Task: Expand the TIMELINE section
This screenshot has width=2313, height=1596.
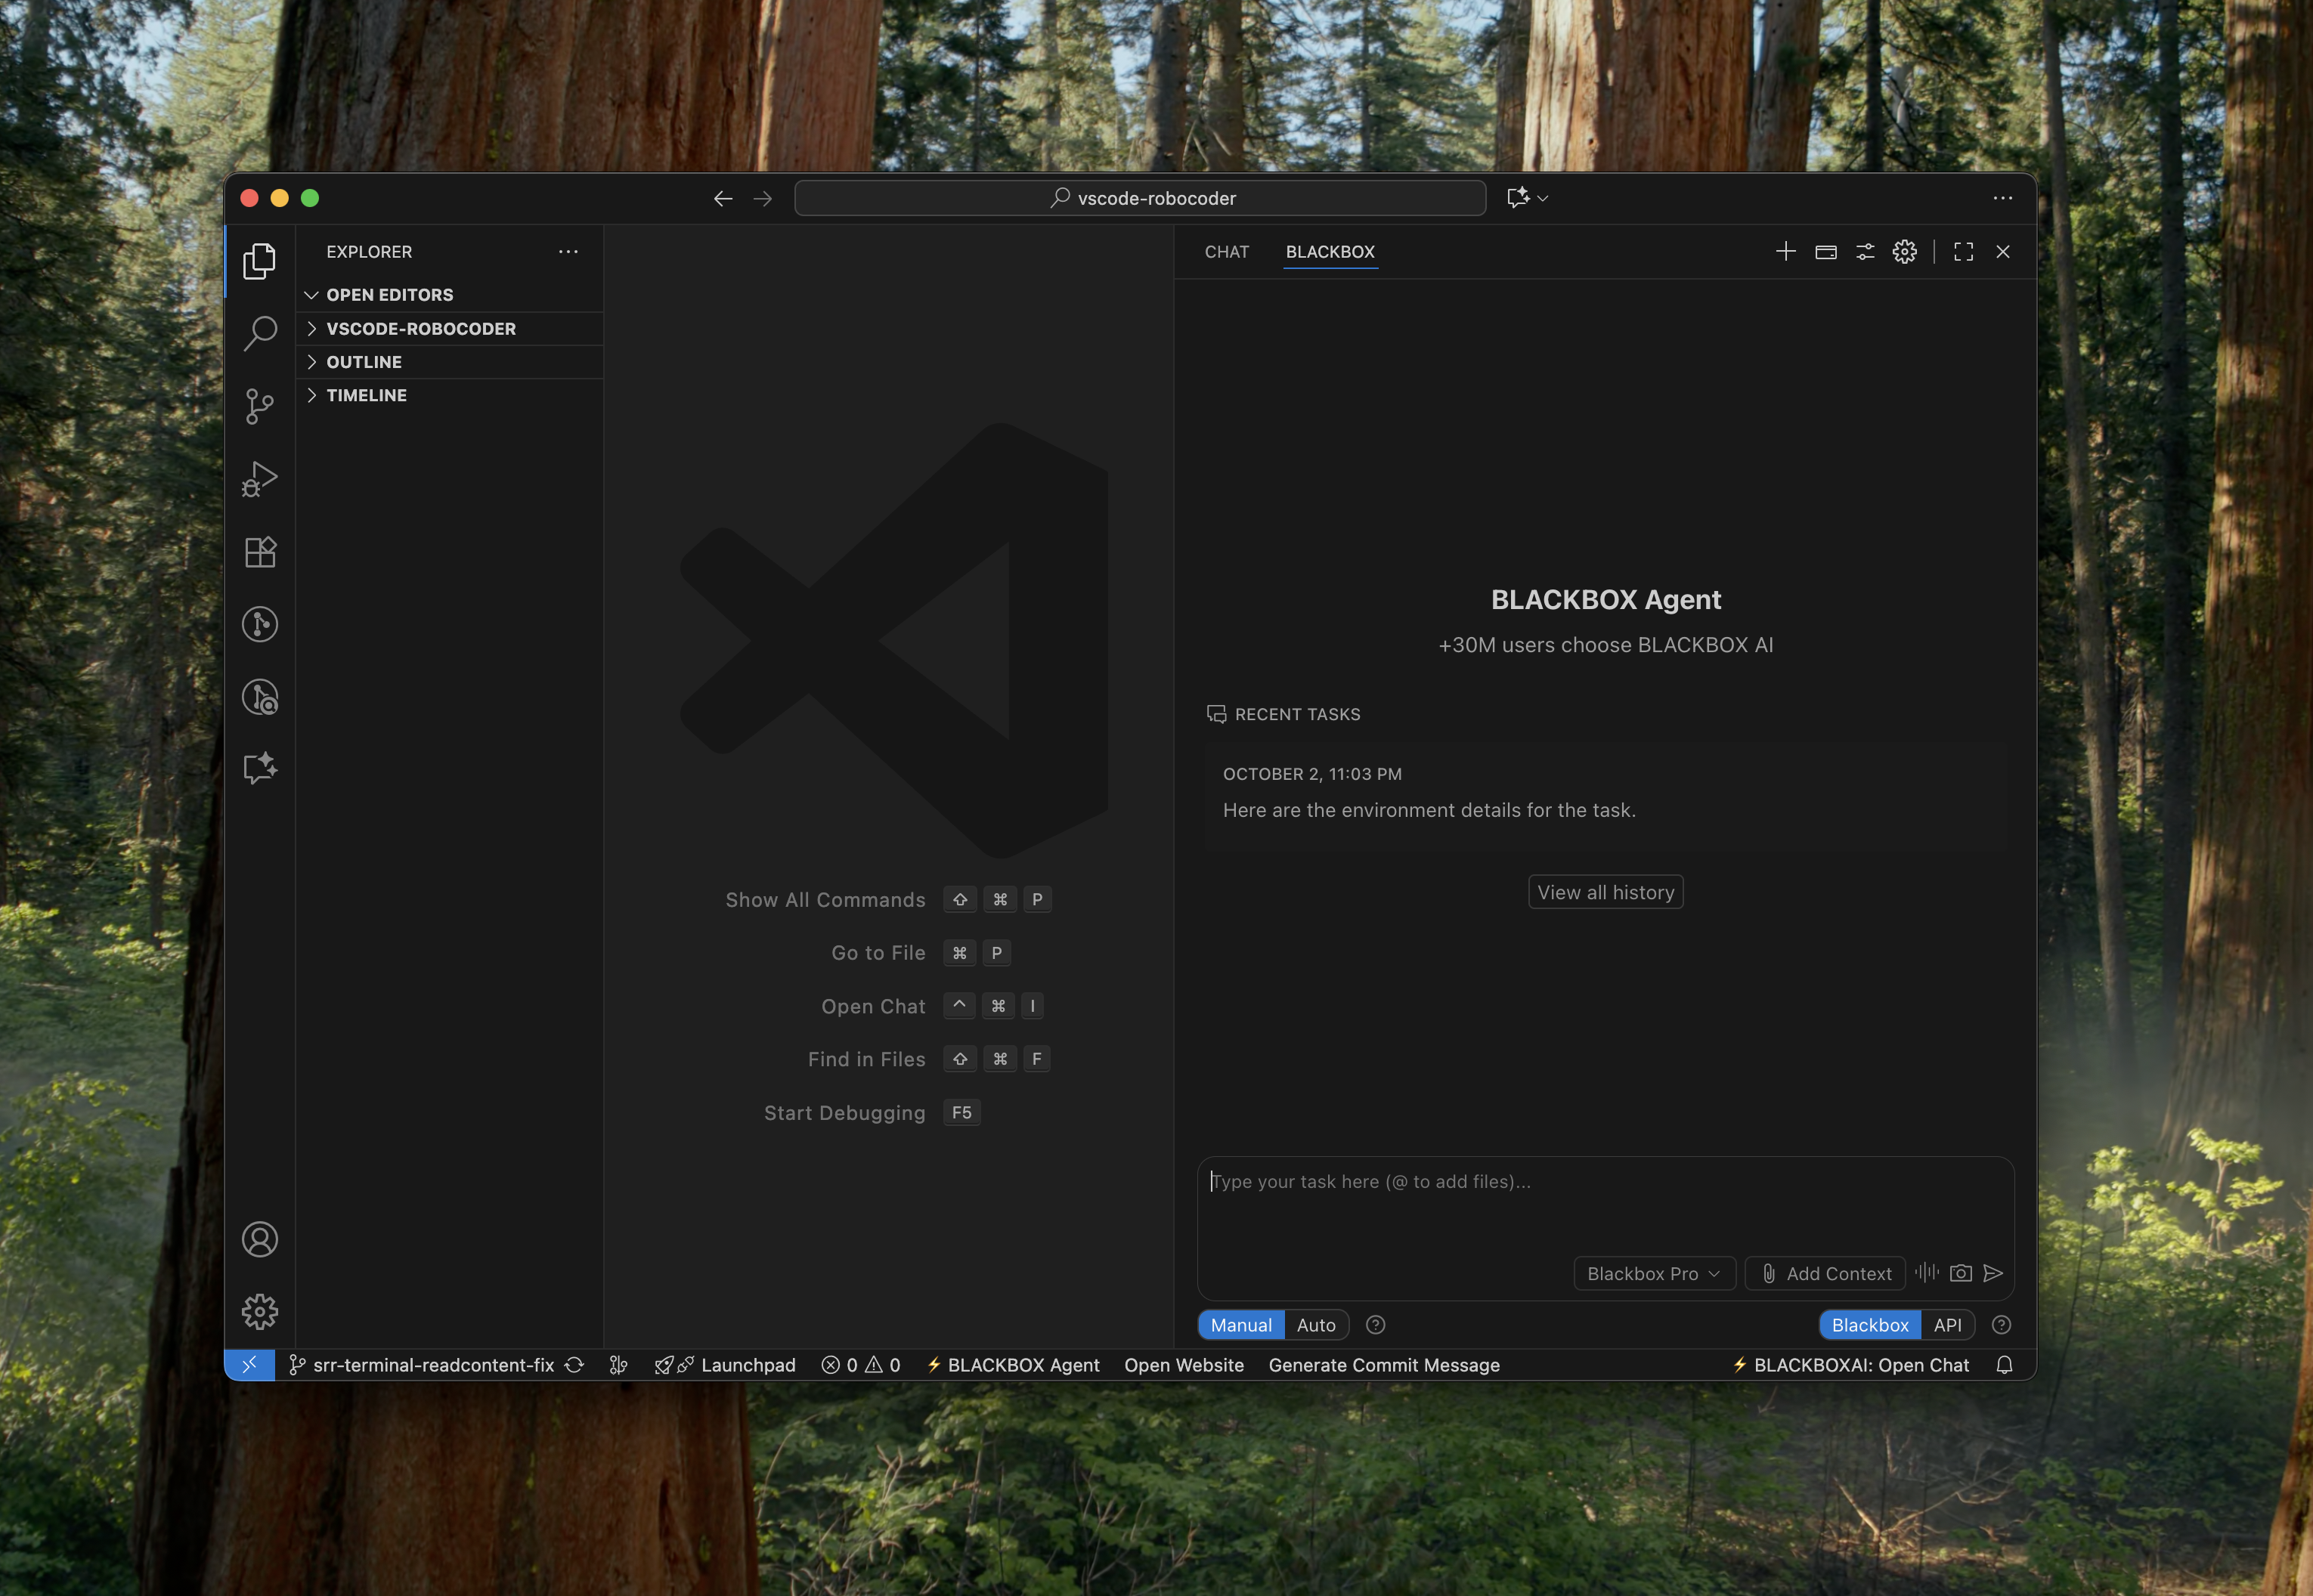Action: coord(366,395)
